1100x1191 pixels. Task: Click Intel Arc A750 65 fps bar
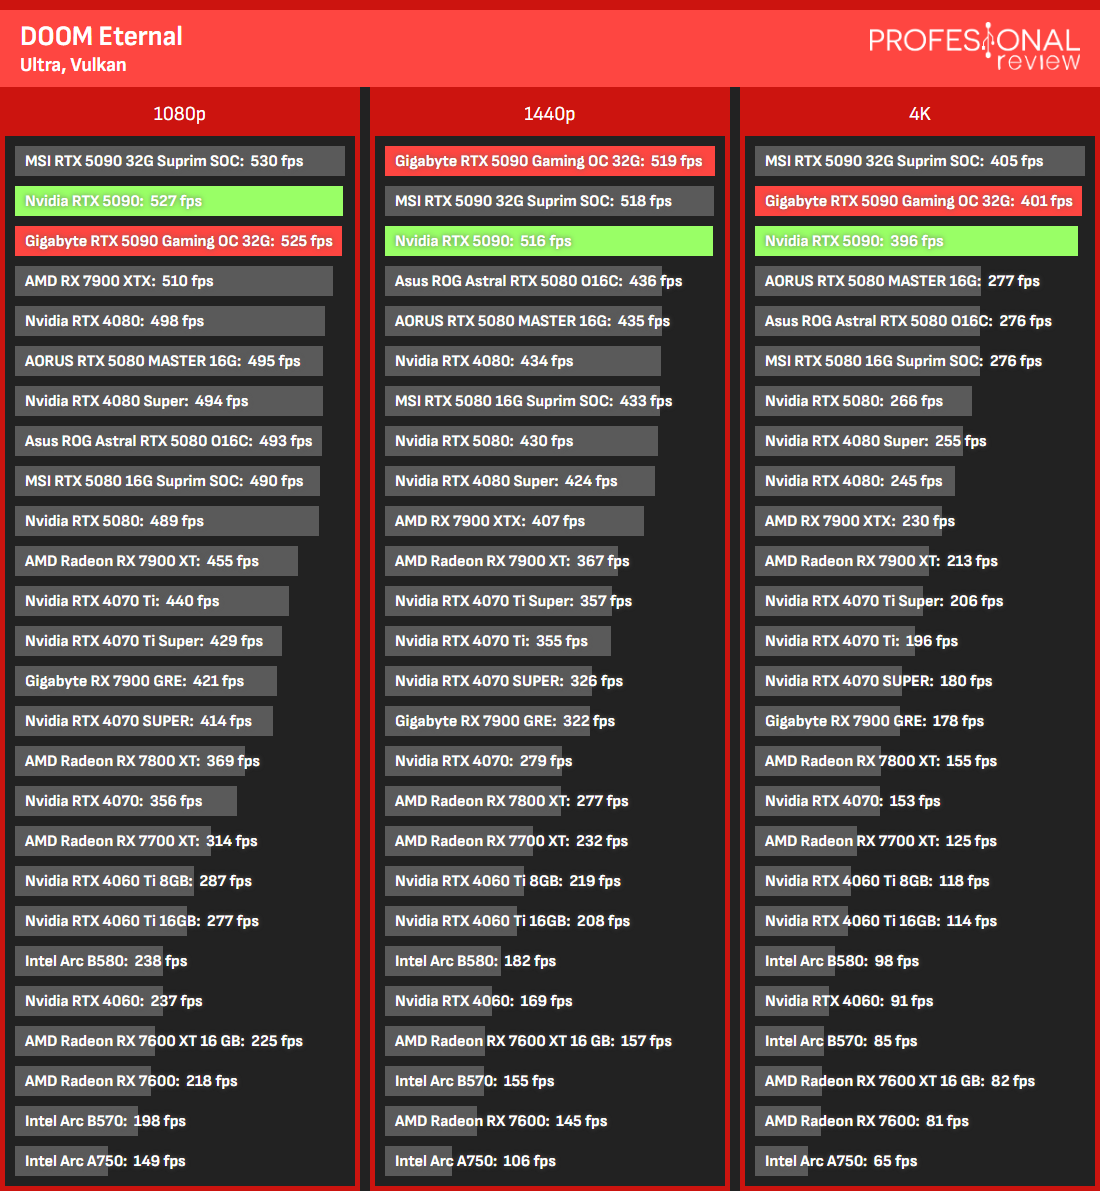click(782, 1161)
